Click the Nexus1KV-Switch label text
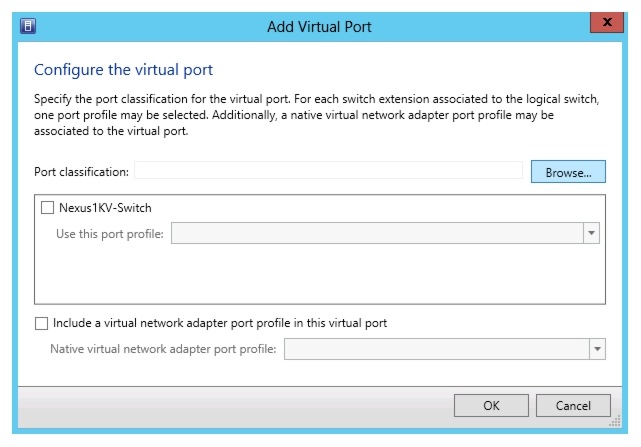This screenshot has width=641, height=447. 105,208
